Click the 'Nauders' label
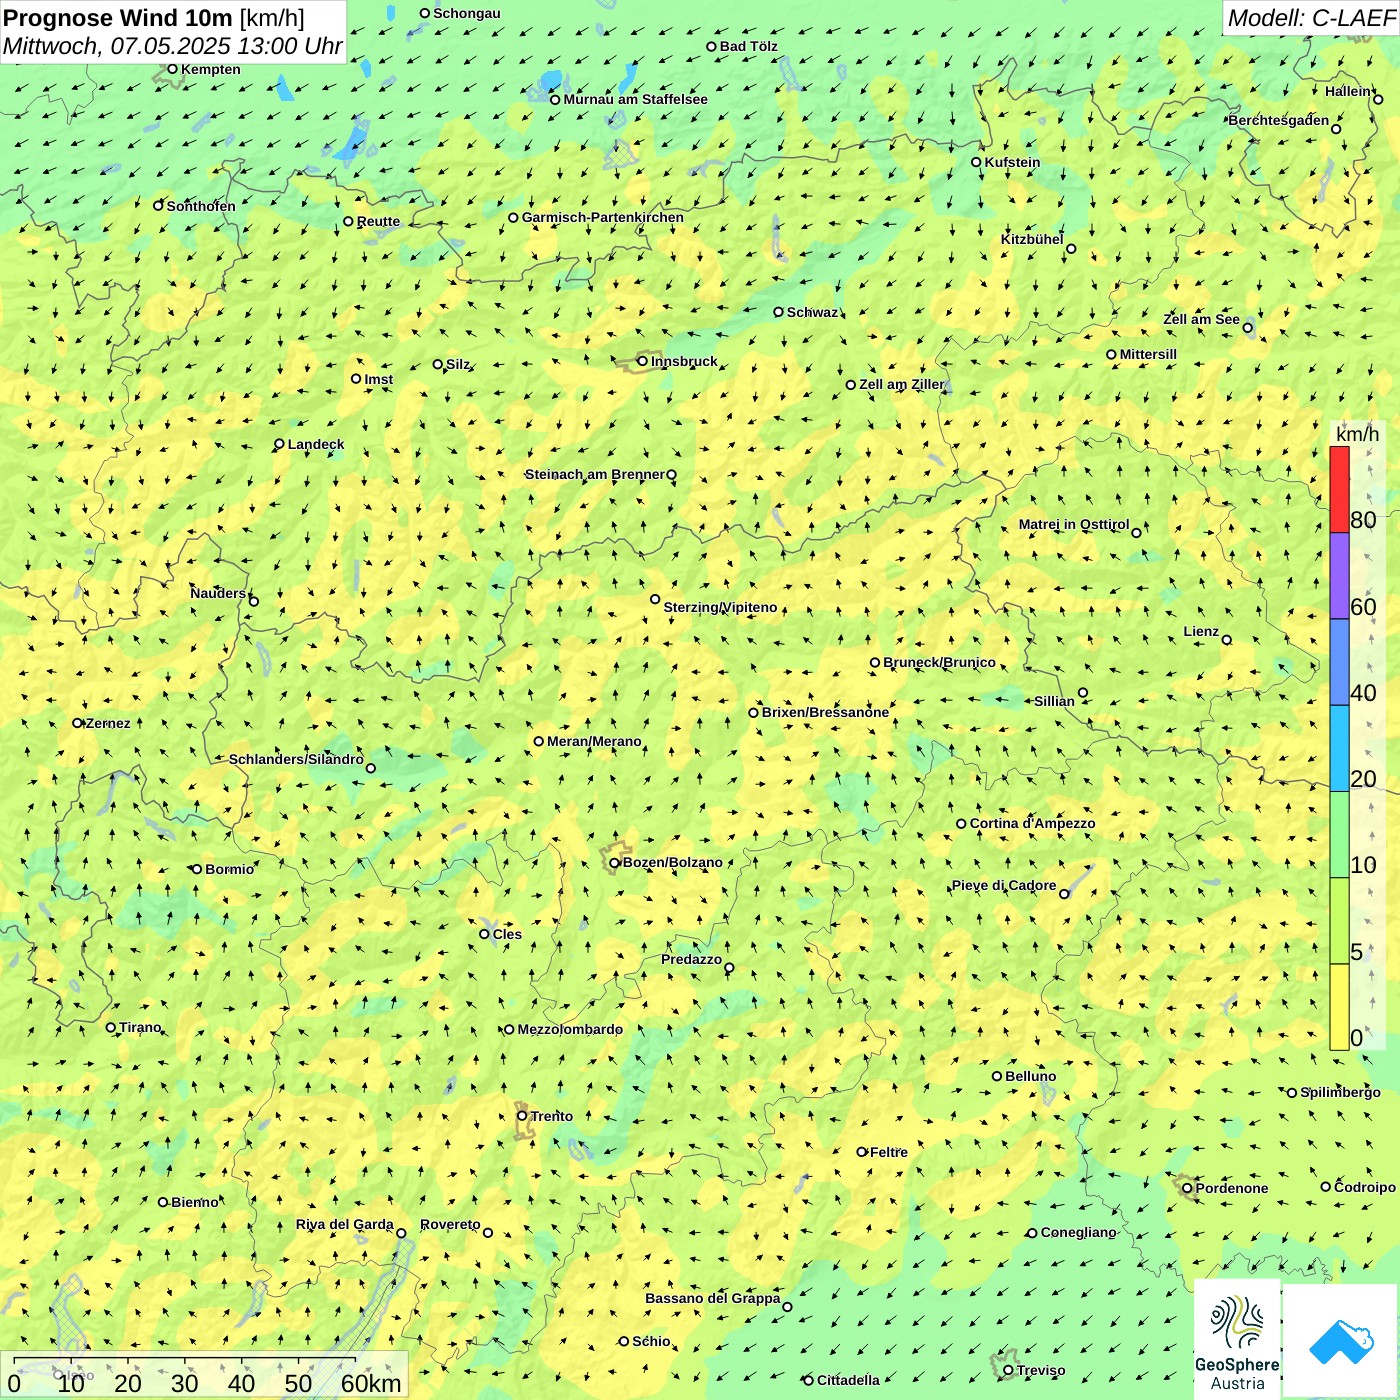The width and height of the screenshot is (1400, 1400). tap(218, 593)
